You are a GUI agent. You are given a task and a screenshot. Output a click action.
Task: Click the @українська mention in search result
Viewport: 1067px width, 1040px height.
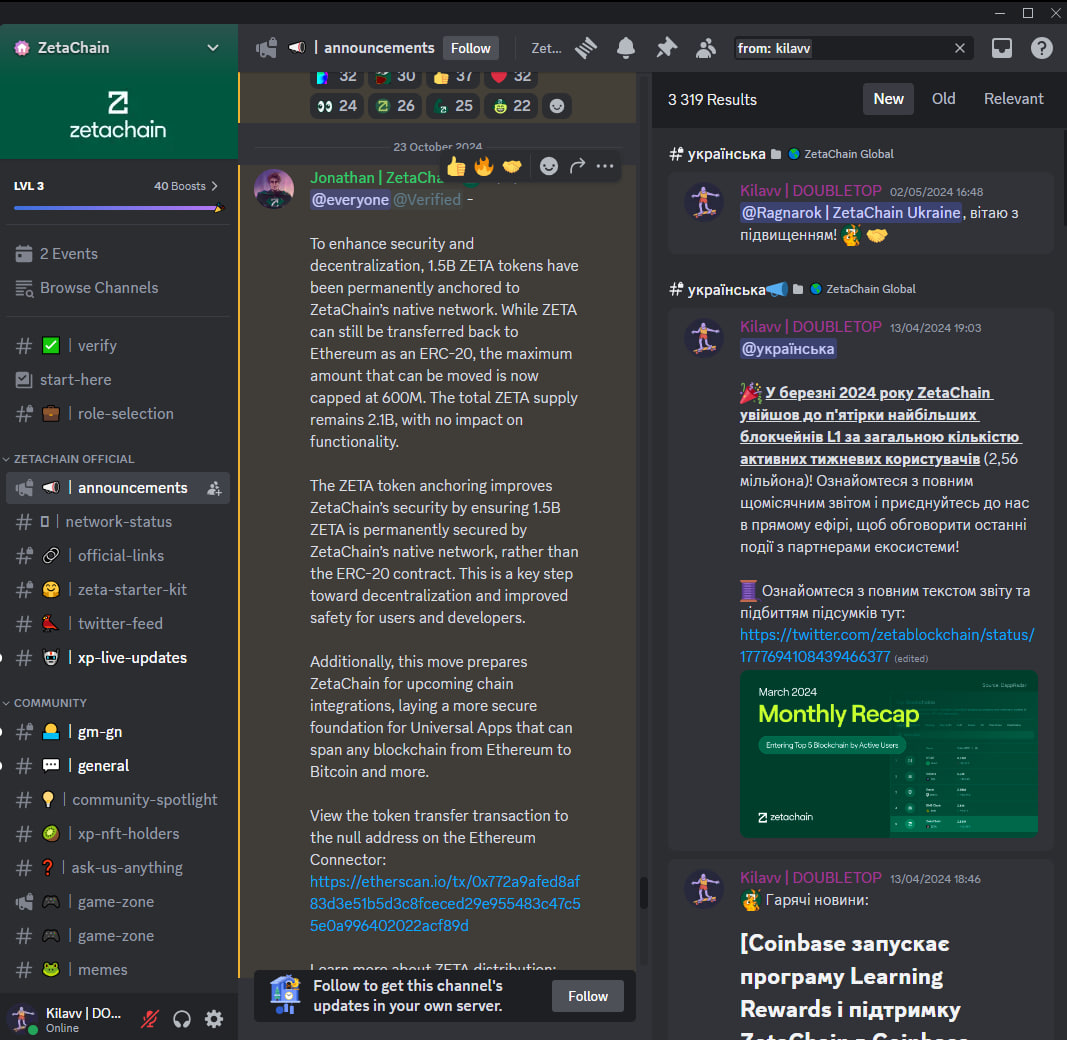pos(788,349)
